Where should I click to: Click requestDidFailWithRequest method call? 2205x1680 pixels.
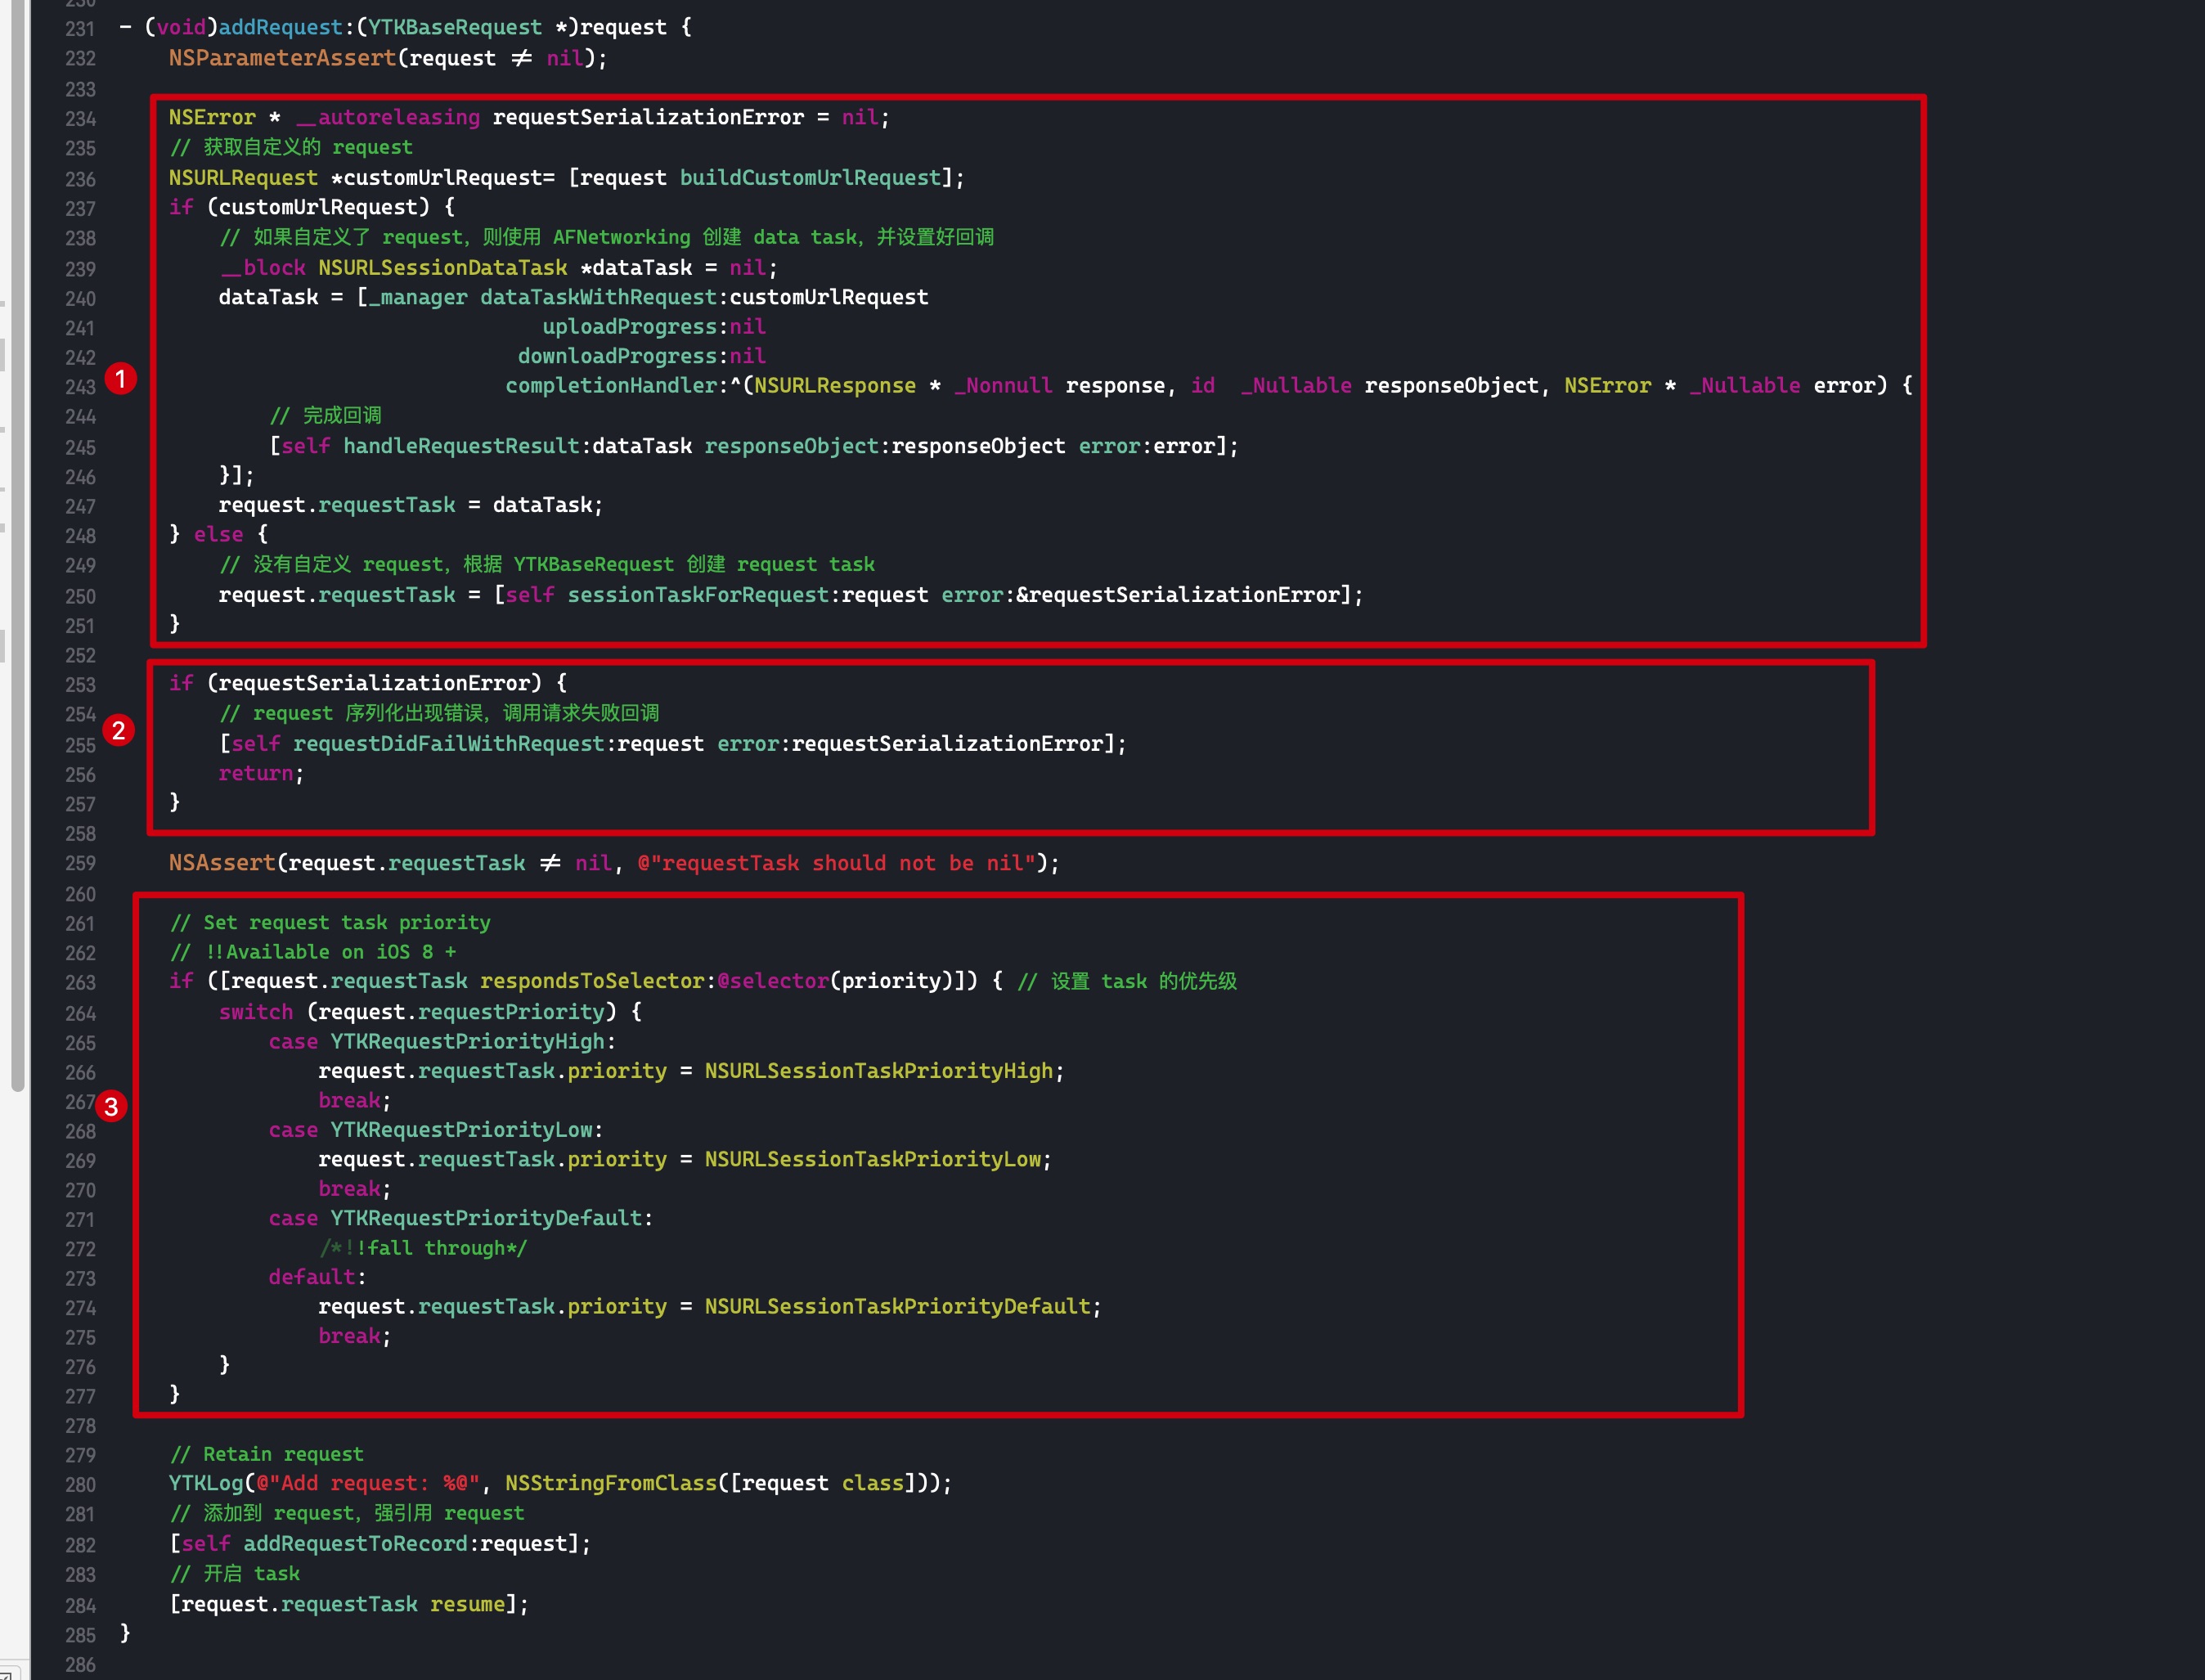point(448,744)
